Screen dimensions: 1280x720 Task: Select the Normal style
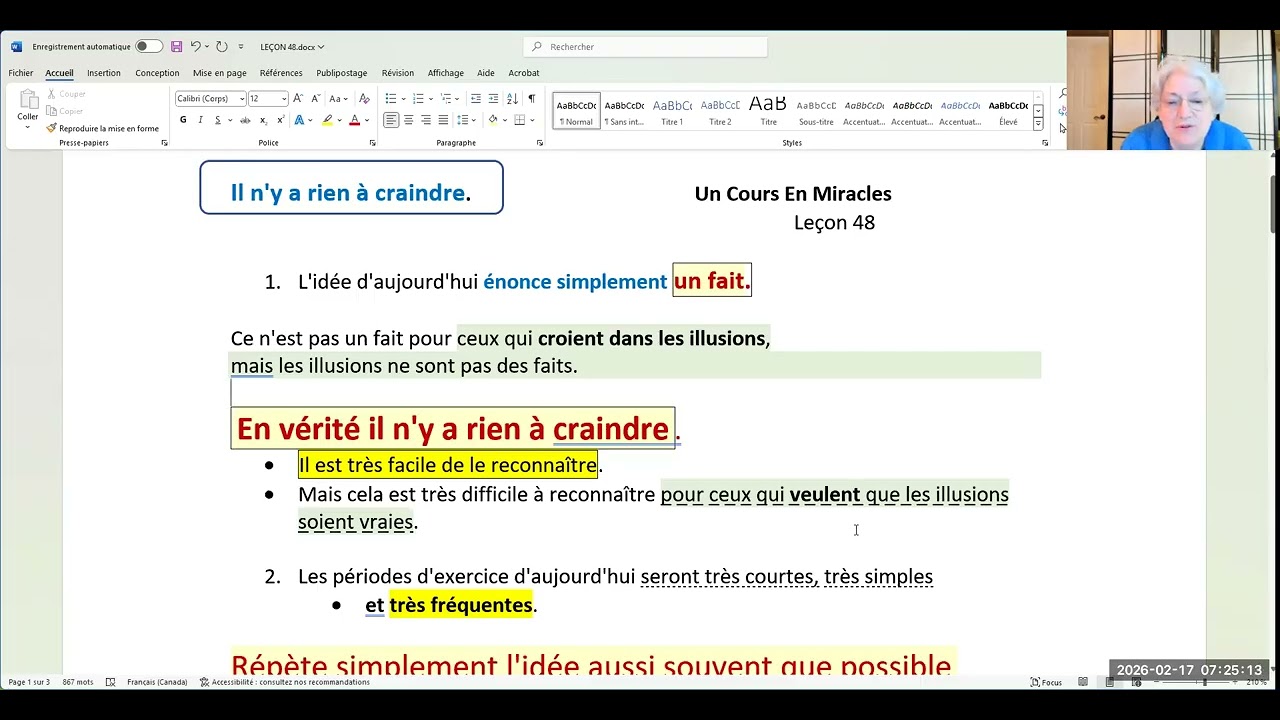coord(576,111)
